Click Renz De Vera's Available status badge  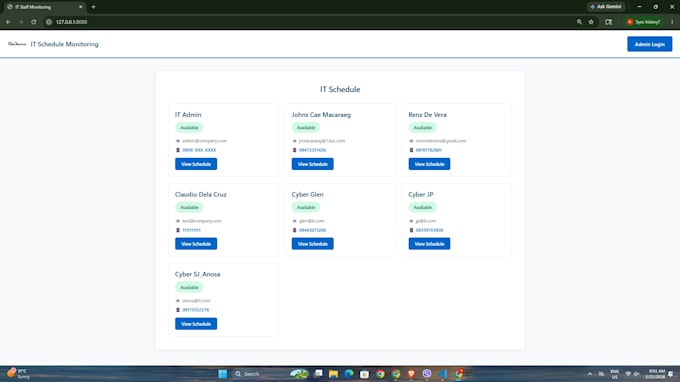tap(422, 127)
